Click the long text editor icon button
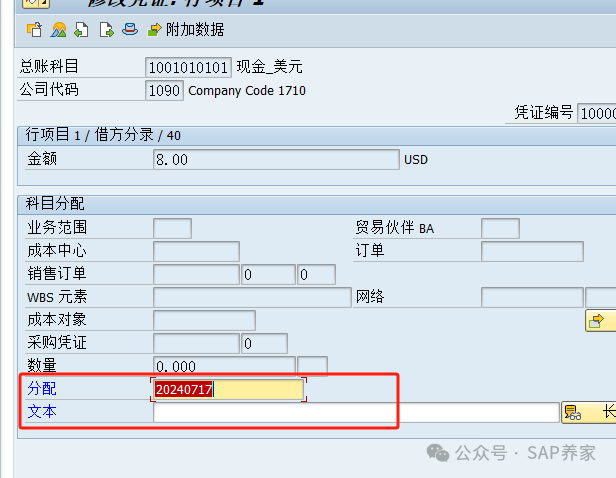616x478 pixels. 588,412
